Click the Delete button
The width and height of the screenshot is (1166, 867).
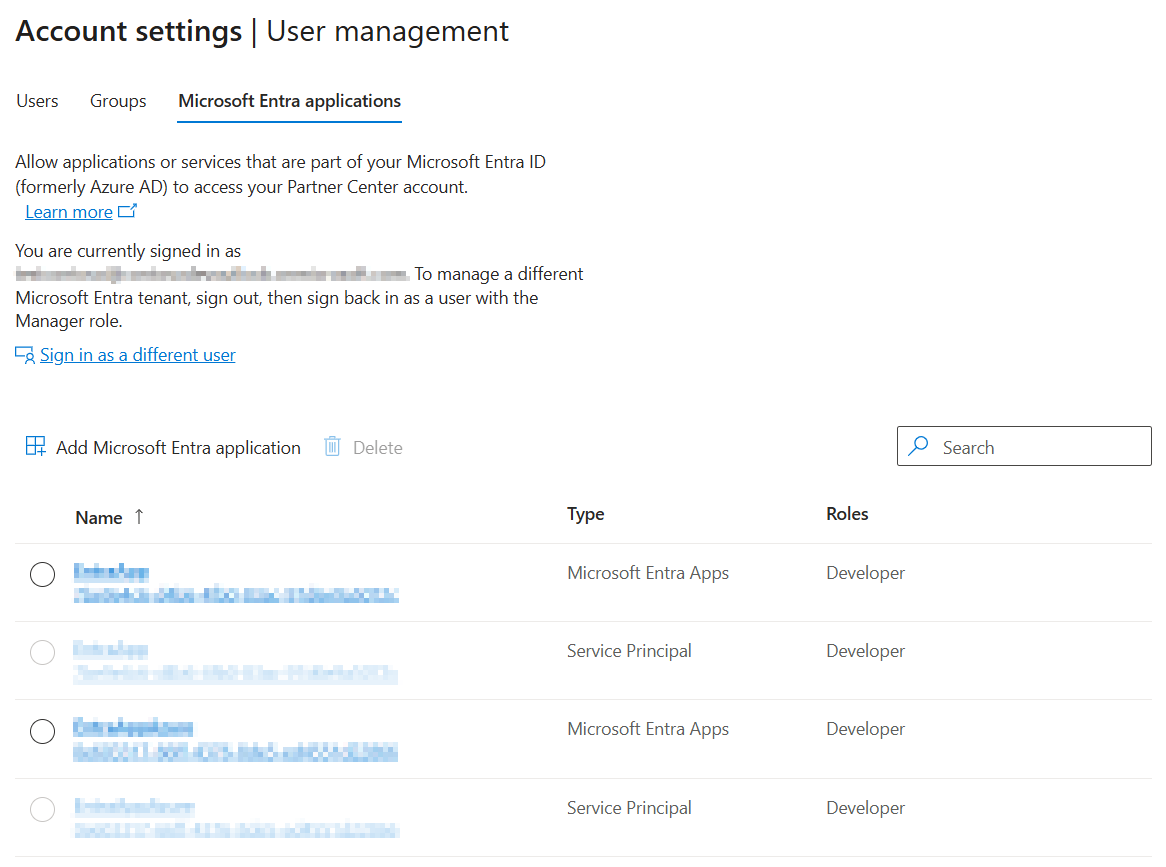pyautogui.click(x=364, y=448)
